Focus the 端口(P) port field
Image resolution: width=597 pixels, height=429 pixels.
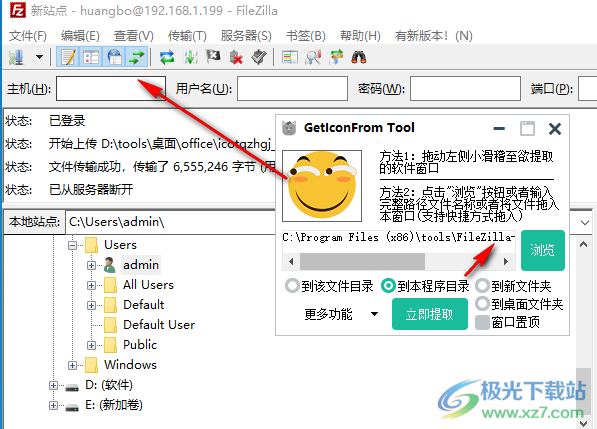(x=587, y=88)
